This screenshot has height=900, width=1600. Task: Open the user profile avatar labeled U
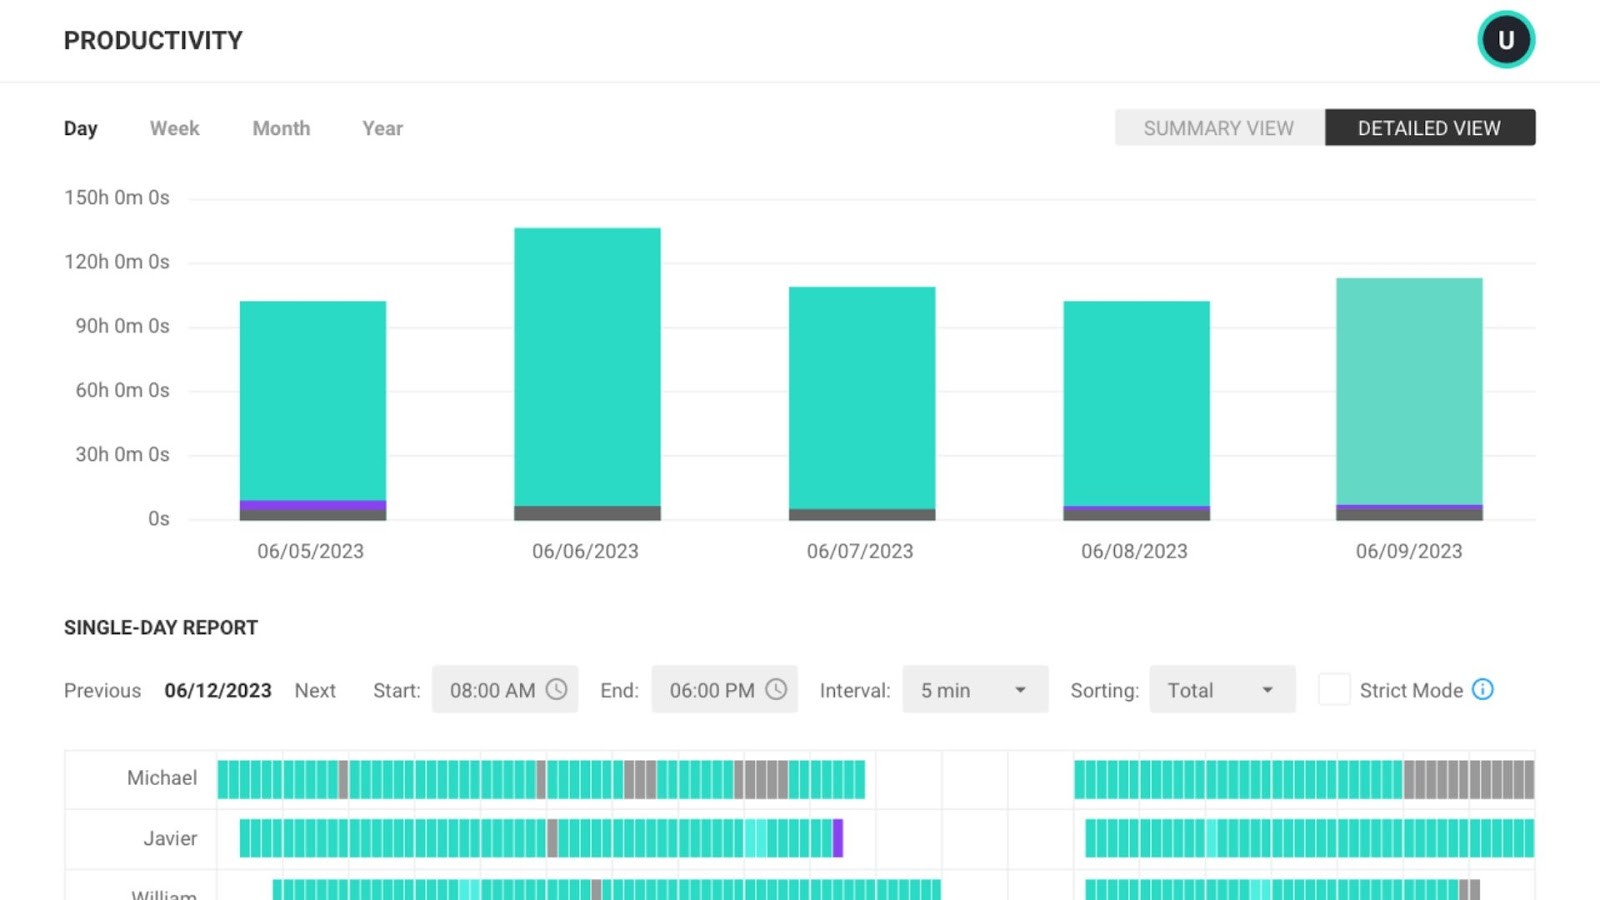click(1505, 39)
